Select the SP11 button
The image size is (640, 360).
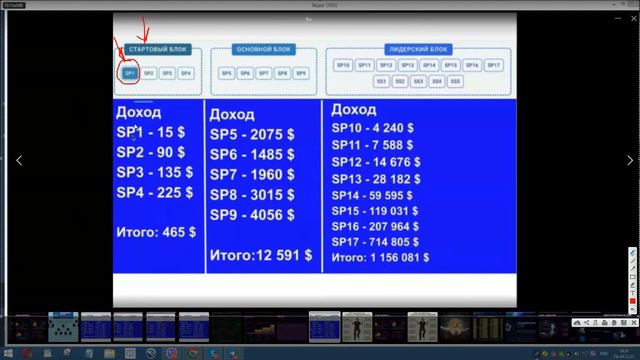tap(364, 65)
